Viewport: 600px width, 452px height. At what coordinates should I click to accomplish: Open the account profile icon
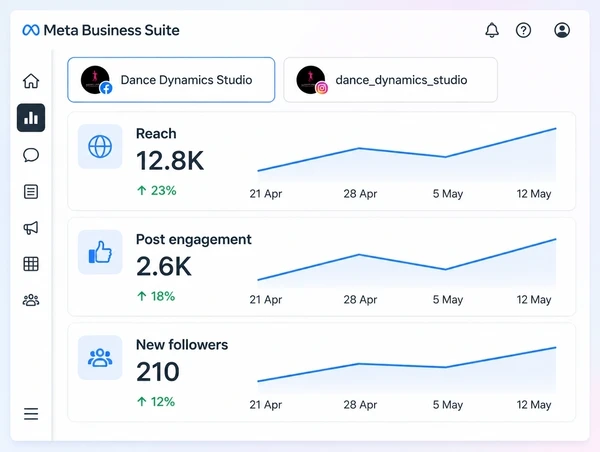coord(562,30)
